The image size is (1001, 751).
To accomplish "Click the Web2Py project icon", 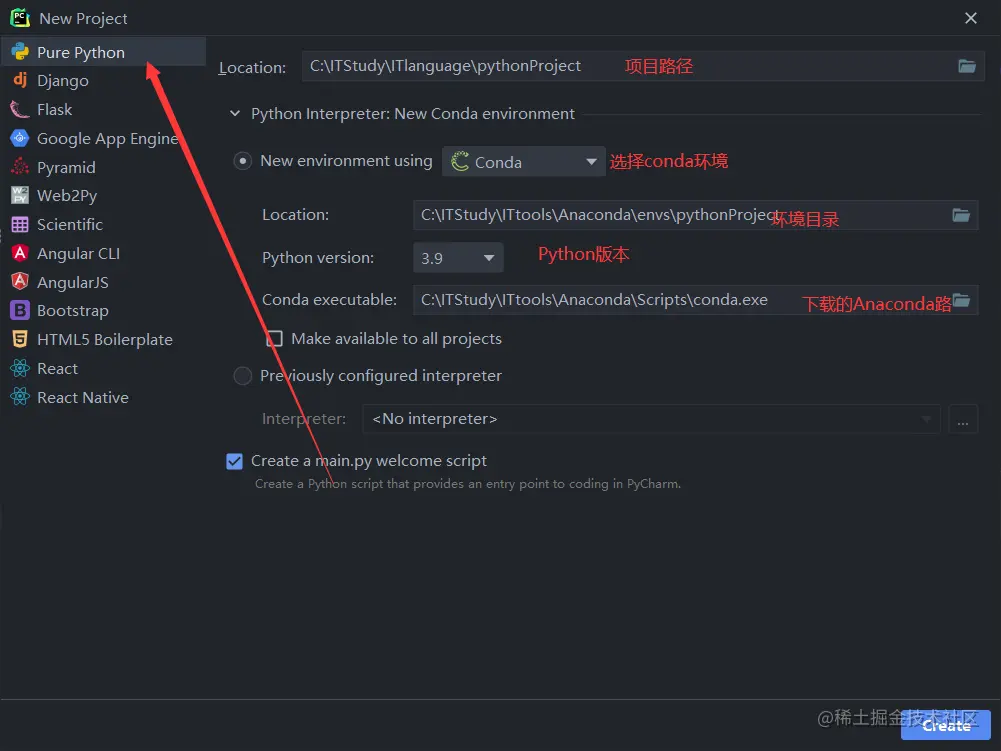I will [20, 195].
